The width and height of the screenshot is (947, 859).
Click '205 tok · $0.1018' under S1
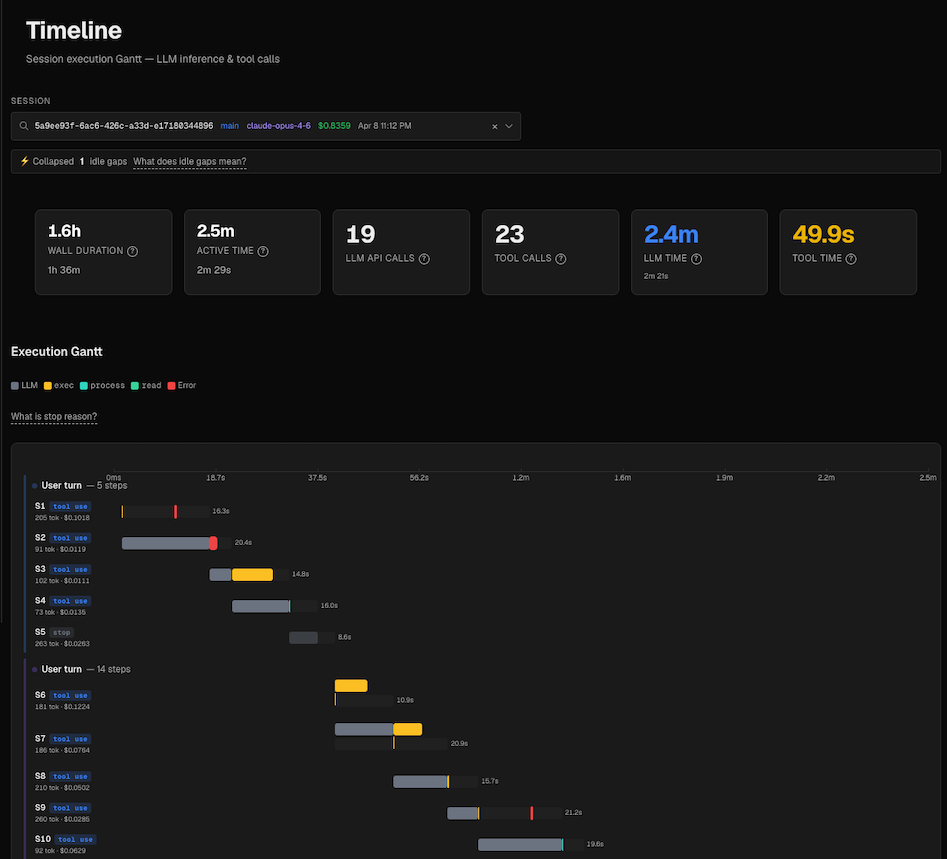pos(62,518)
